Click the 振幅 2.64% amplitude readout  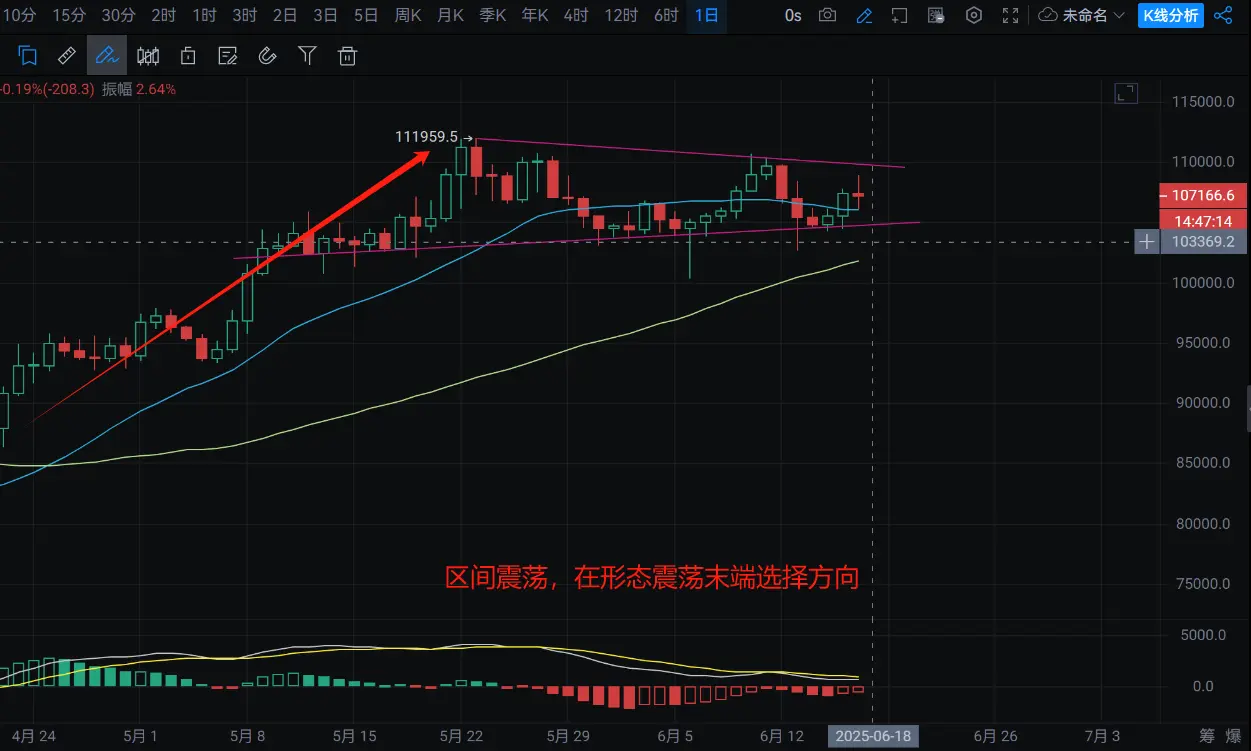tap(138, 89)
